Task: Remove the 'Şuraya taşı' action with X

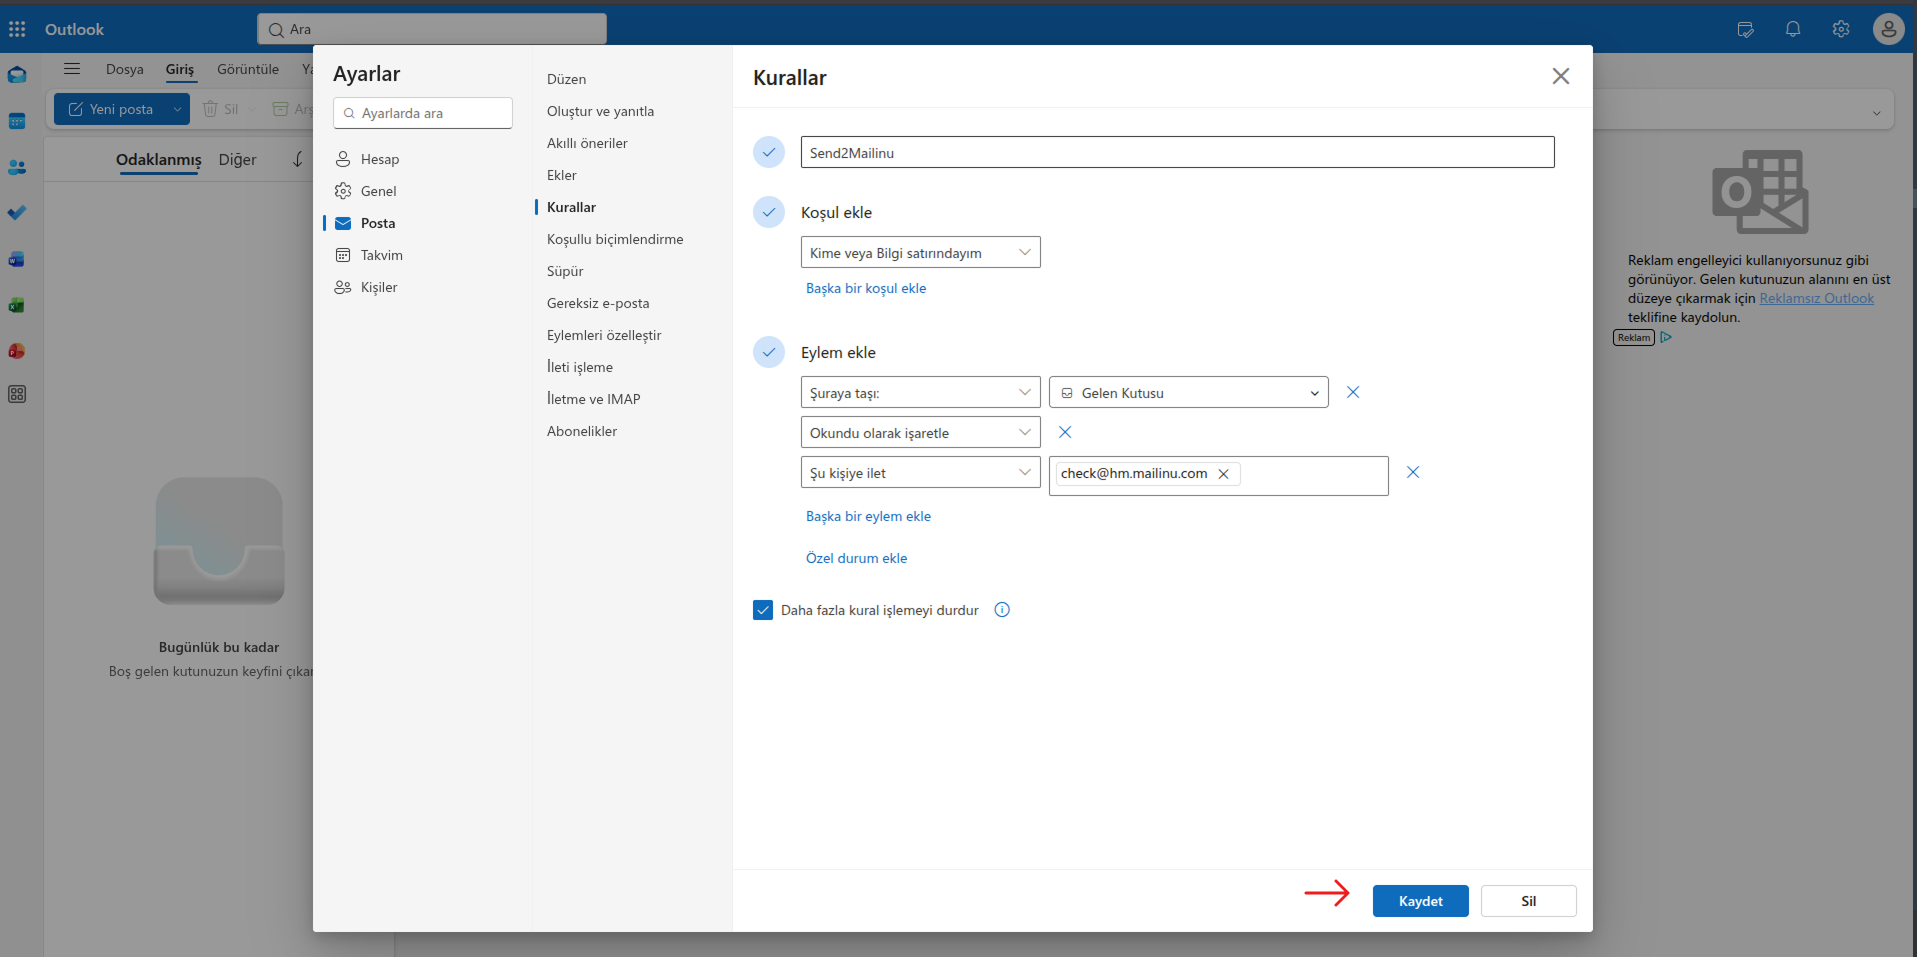Action: click(x=1353, y=392)
